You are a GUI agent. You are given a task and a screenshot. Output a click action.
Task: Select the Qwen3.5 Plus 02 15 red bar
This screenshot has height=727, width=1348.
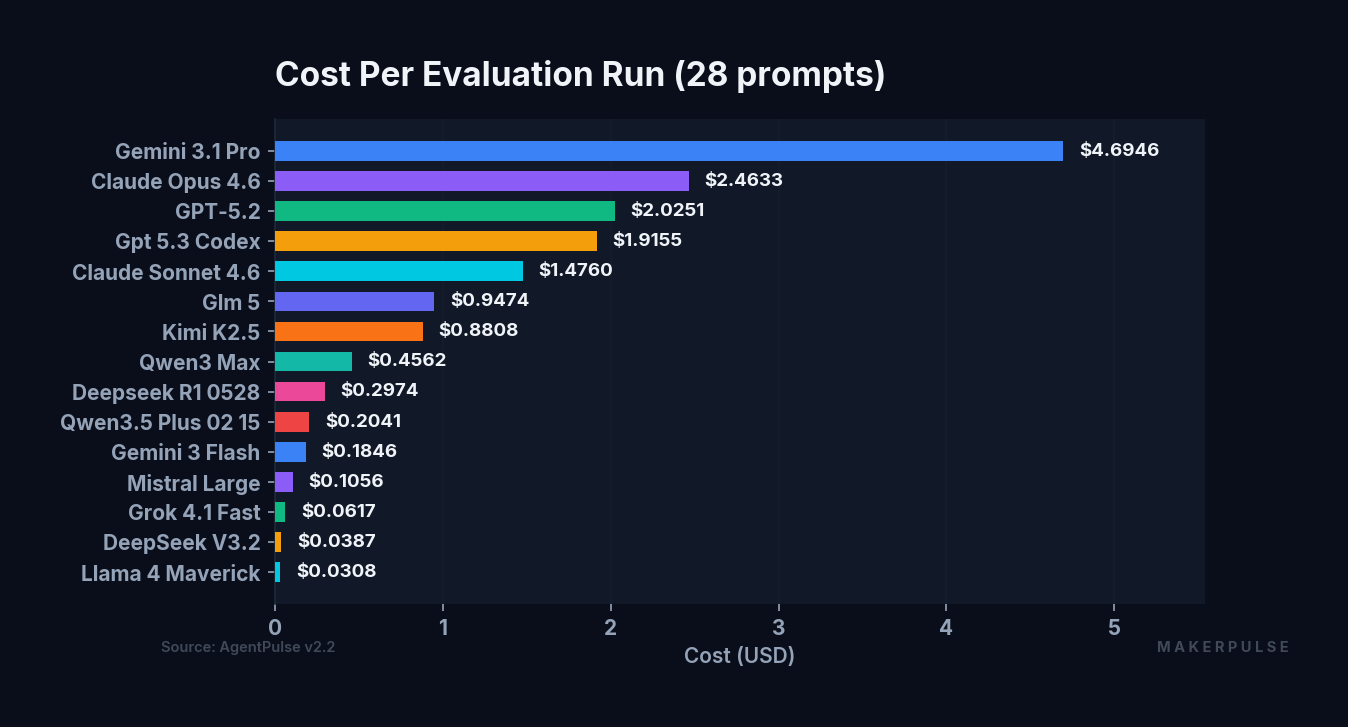292,421
